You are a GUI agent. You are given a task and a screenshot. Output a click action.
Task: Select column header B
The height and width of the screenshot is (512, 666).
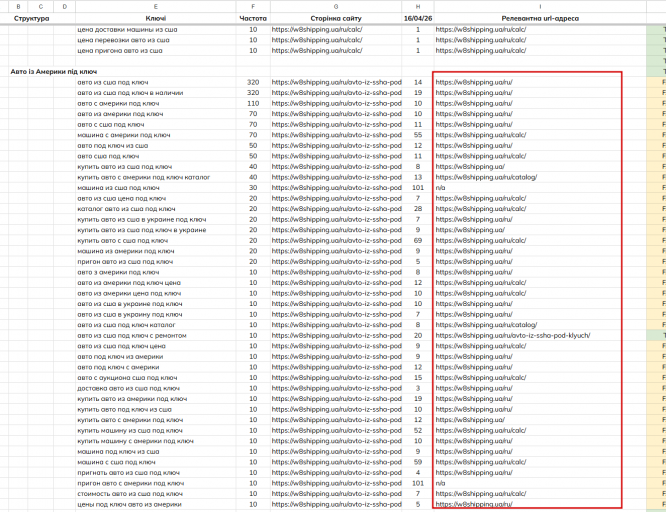tap(18, 6)
